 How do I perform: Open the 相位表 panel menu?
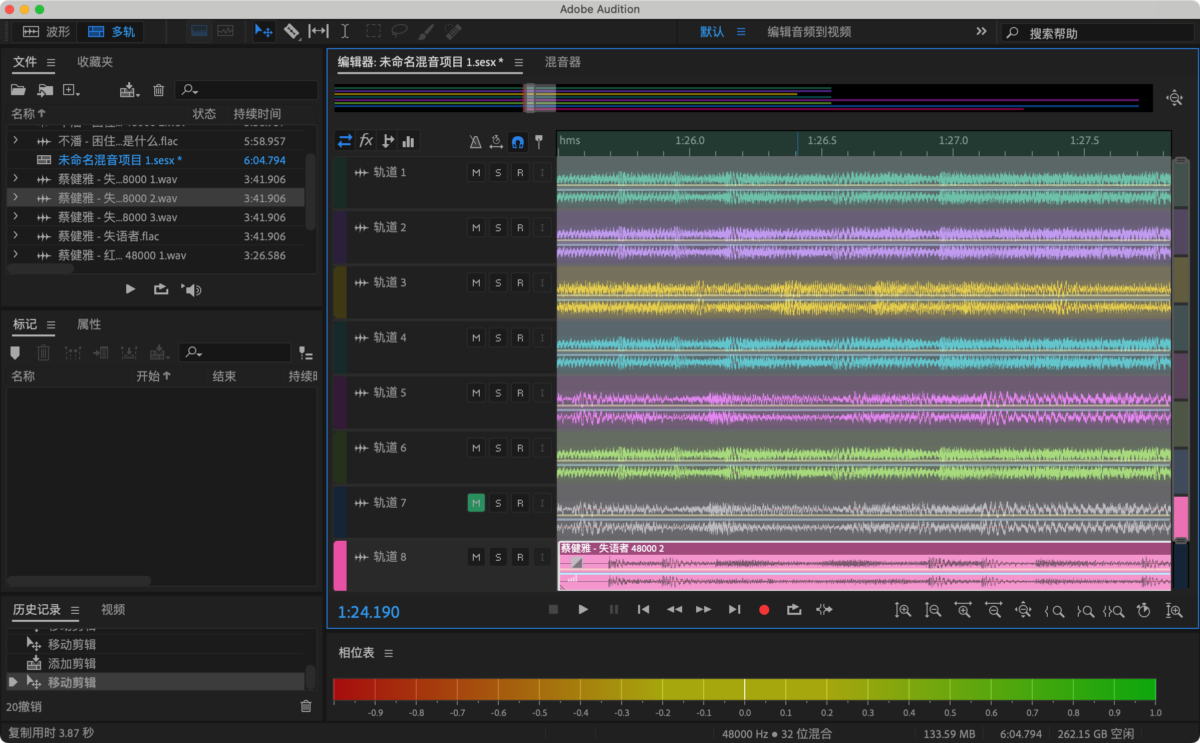389,653
